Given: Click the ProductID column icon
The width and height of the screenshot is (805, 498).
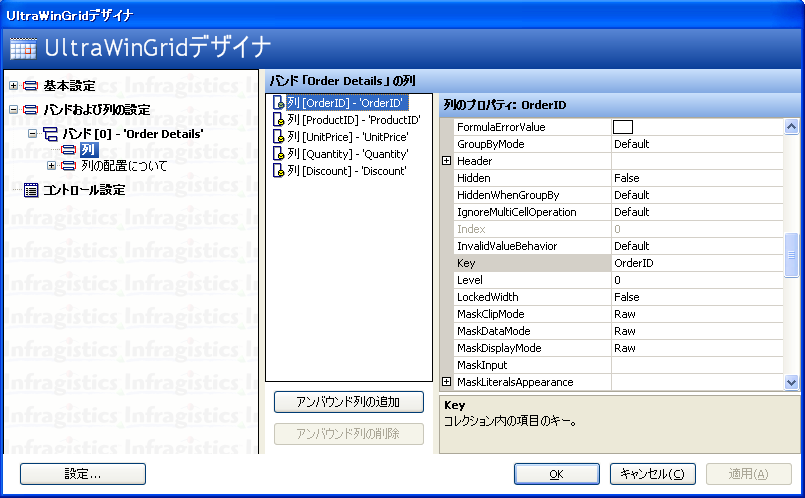Looking at the screenshot, I should (x=279, y=120).
